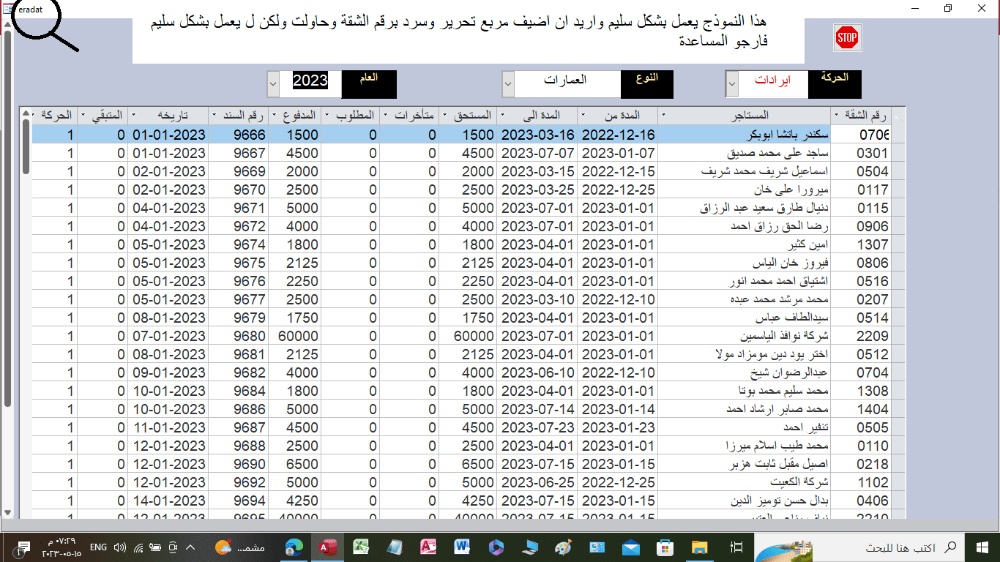Viewport: 1000px width, 562px height.
Task: Click the Windows search box on the taskbar
Action: coord(858,547)
